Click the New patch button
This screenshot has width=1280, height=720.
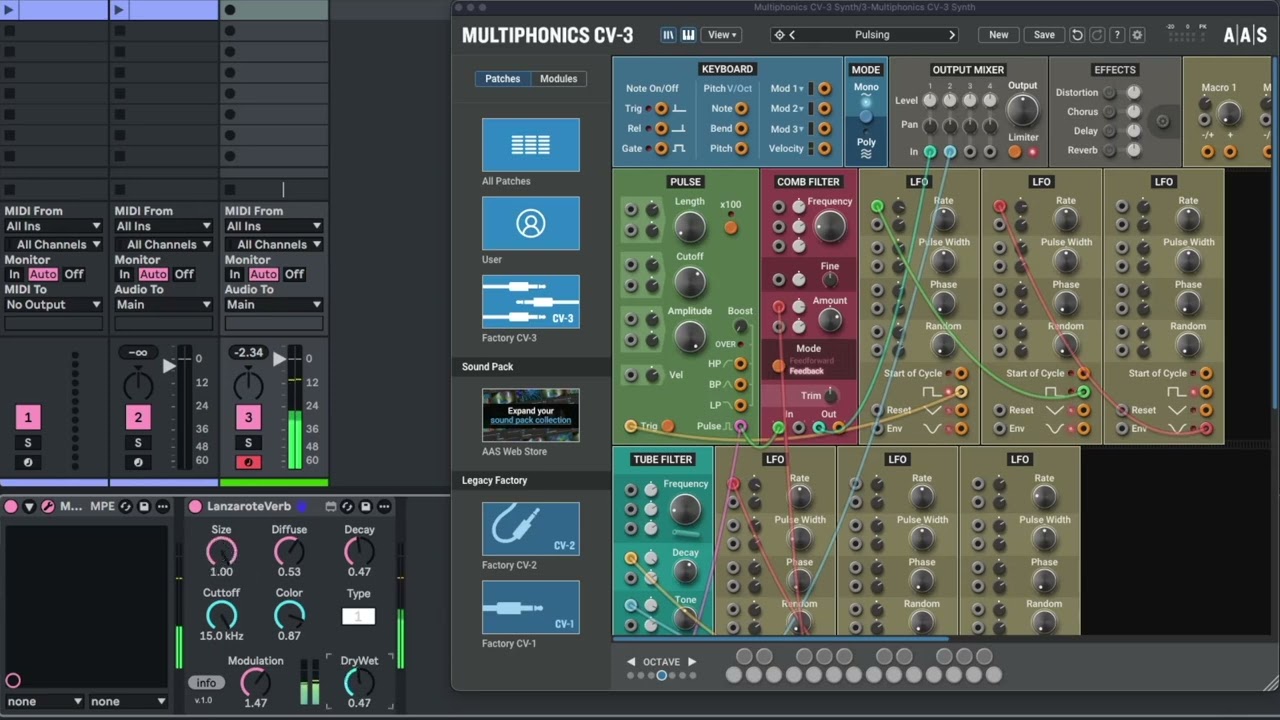coord(999,35)
